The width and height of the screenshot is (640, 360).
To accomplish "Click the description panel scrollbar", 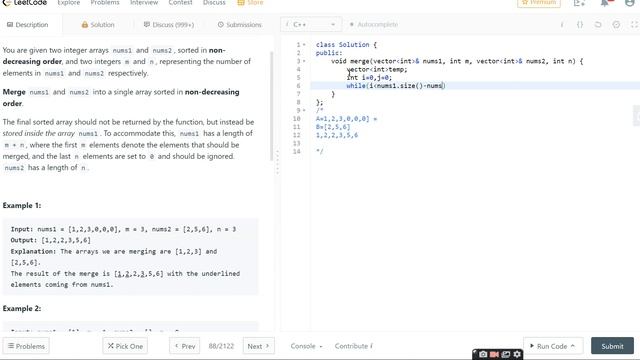I will click(271, 106).
